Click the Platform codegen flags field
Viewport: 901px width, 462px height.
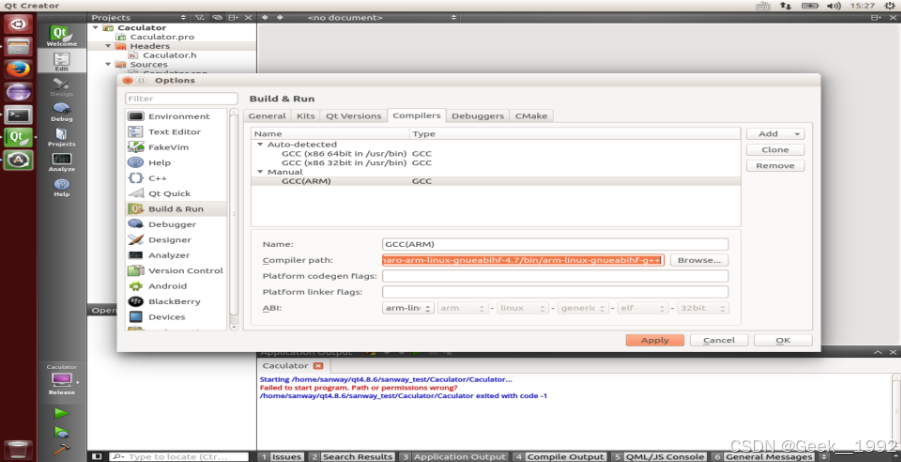pos(555,276)
